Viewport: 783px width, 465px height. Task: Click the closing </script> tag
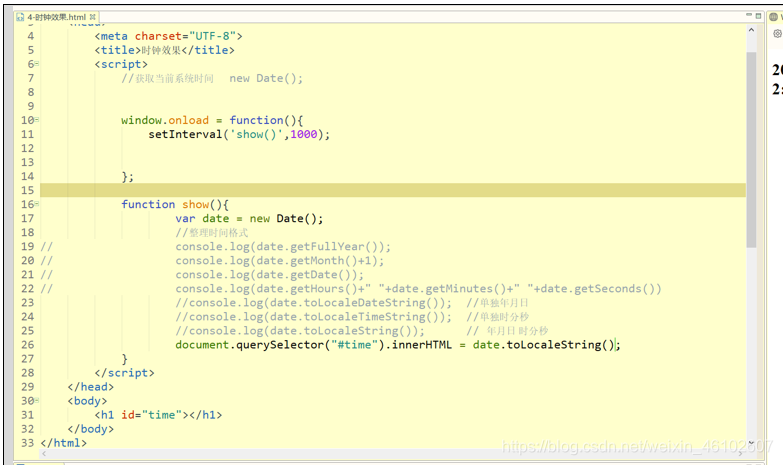[x=124, y=373]
